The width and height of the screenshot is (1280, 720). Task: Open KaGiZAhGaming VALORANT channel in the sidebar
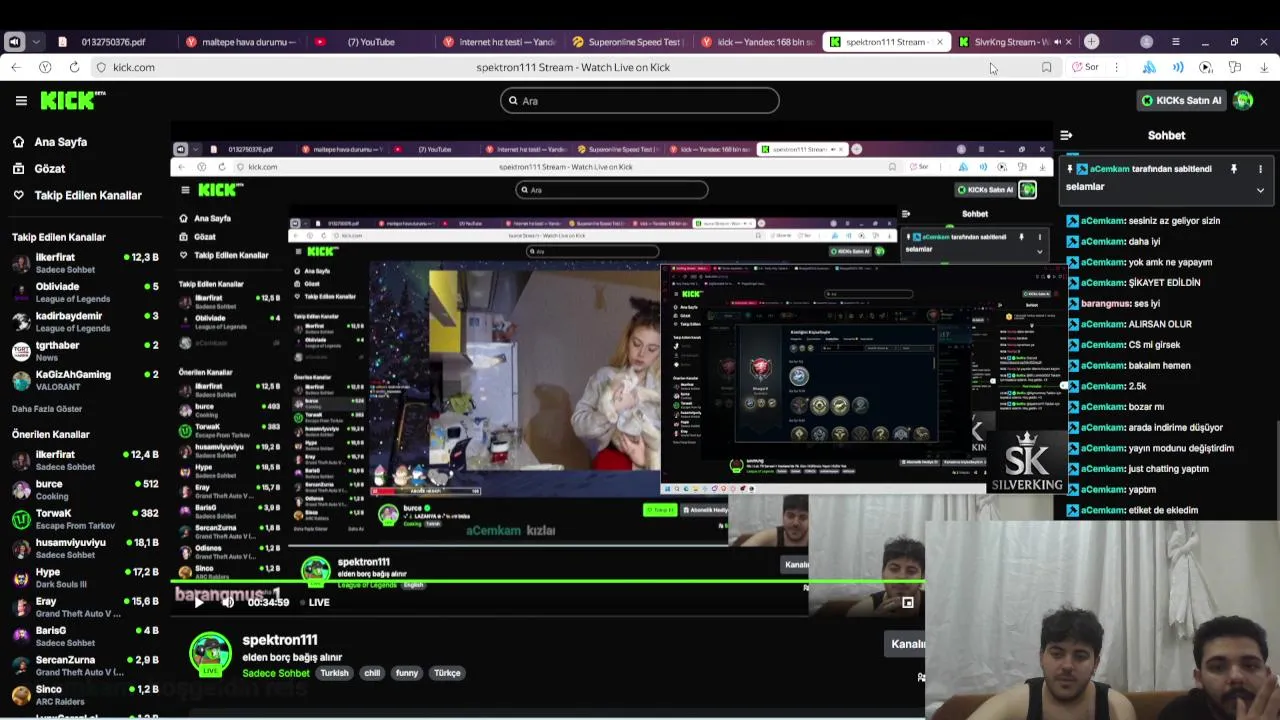pos(85,380)
